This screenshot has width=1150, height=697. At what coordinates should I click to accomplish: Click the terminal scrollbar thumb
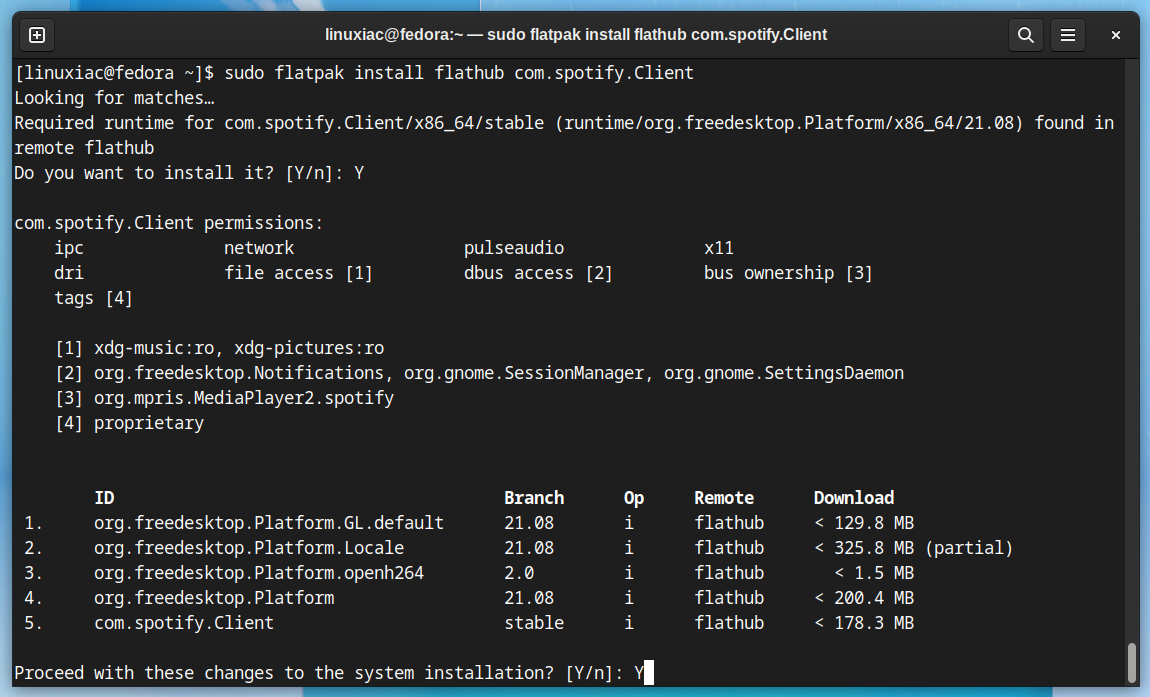coord(1132,663)
